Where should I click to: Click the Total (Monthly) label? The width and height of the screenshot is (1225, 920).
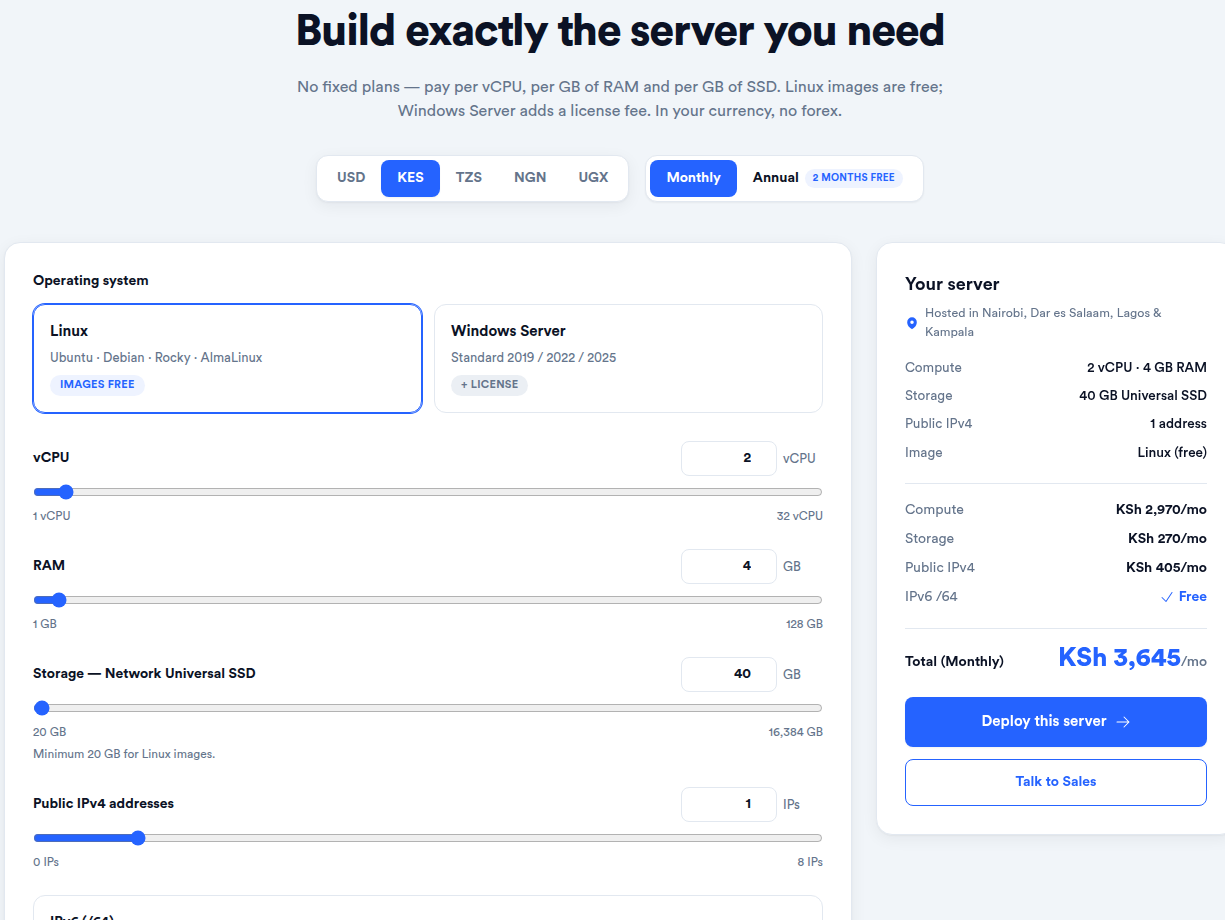tap(954, 662)
